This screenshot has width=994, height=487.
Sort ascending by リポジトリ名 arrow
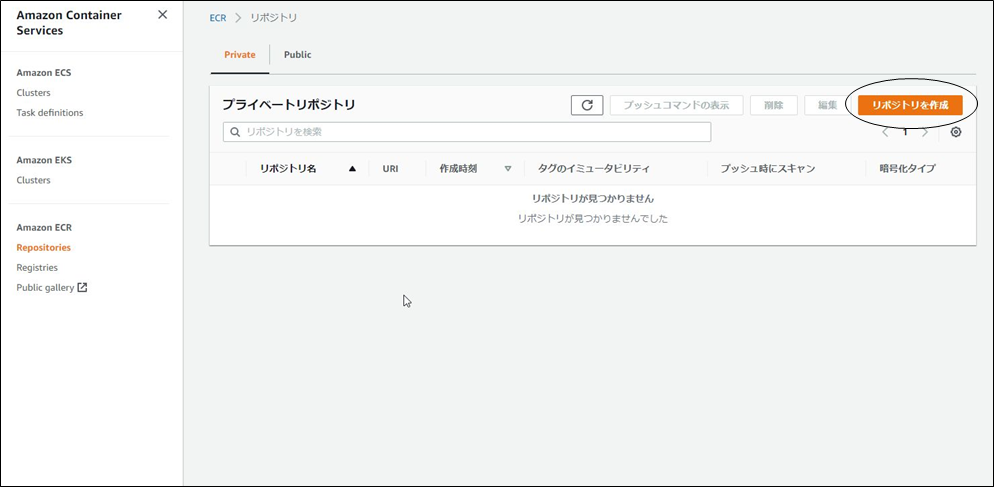352,169
